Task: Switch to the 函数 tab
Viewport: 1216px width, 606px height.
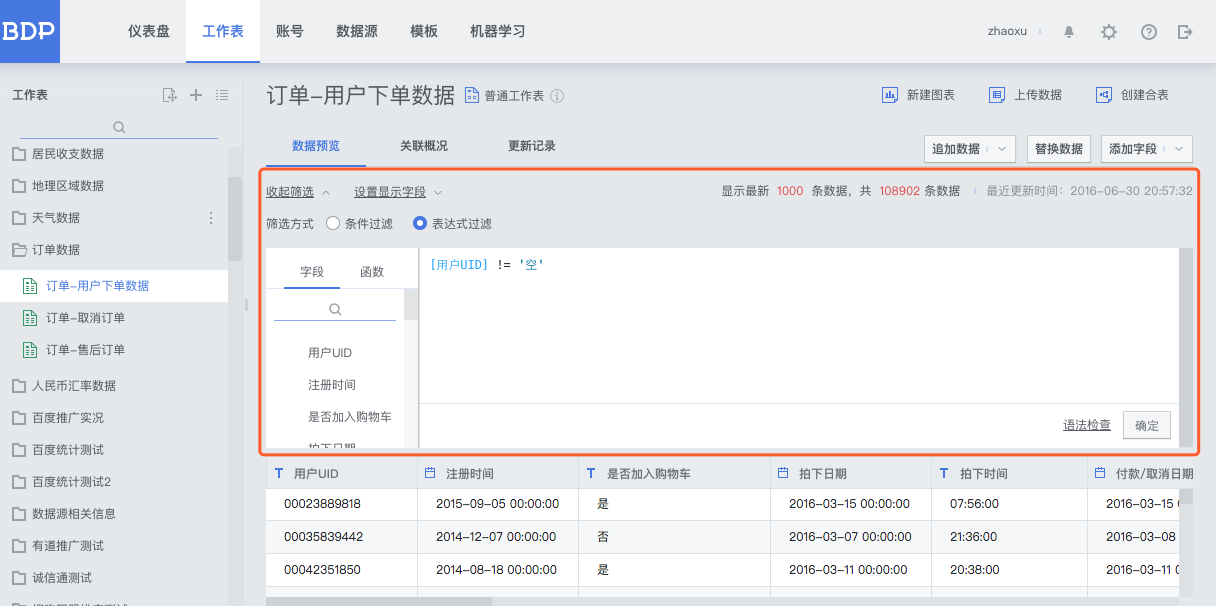Action: [372, 272]
